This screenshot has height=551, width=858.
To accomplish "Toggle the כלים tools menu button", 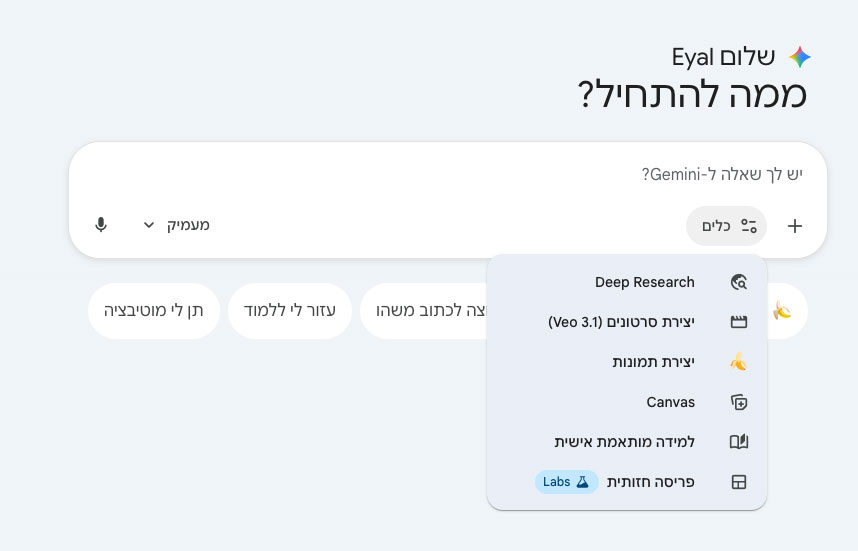I will [726, 226].
